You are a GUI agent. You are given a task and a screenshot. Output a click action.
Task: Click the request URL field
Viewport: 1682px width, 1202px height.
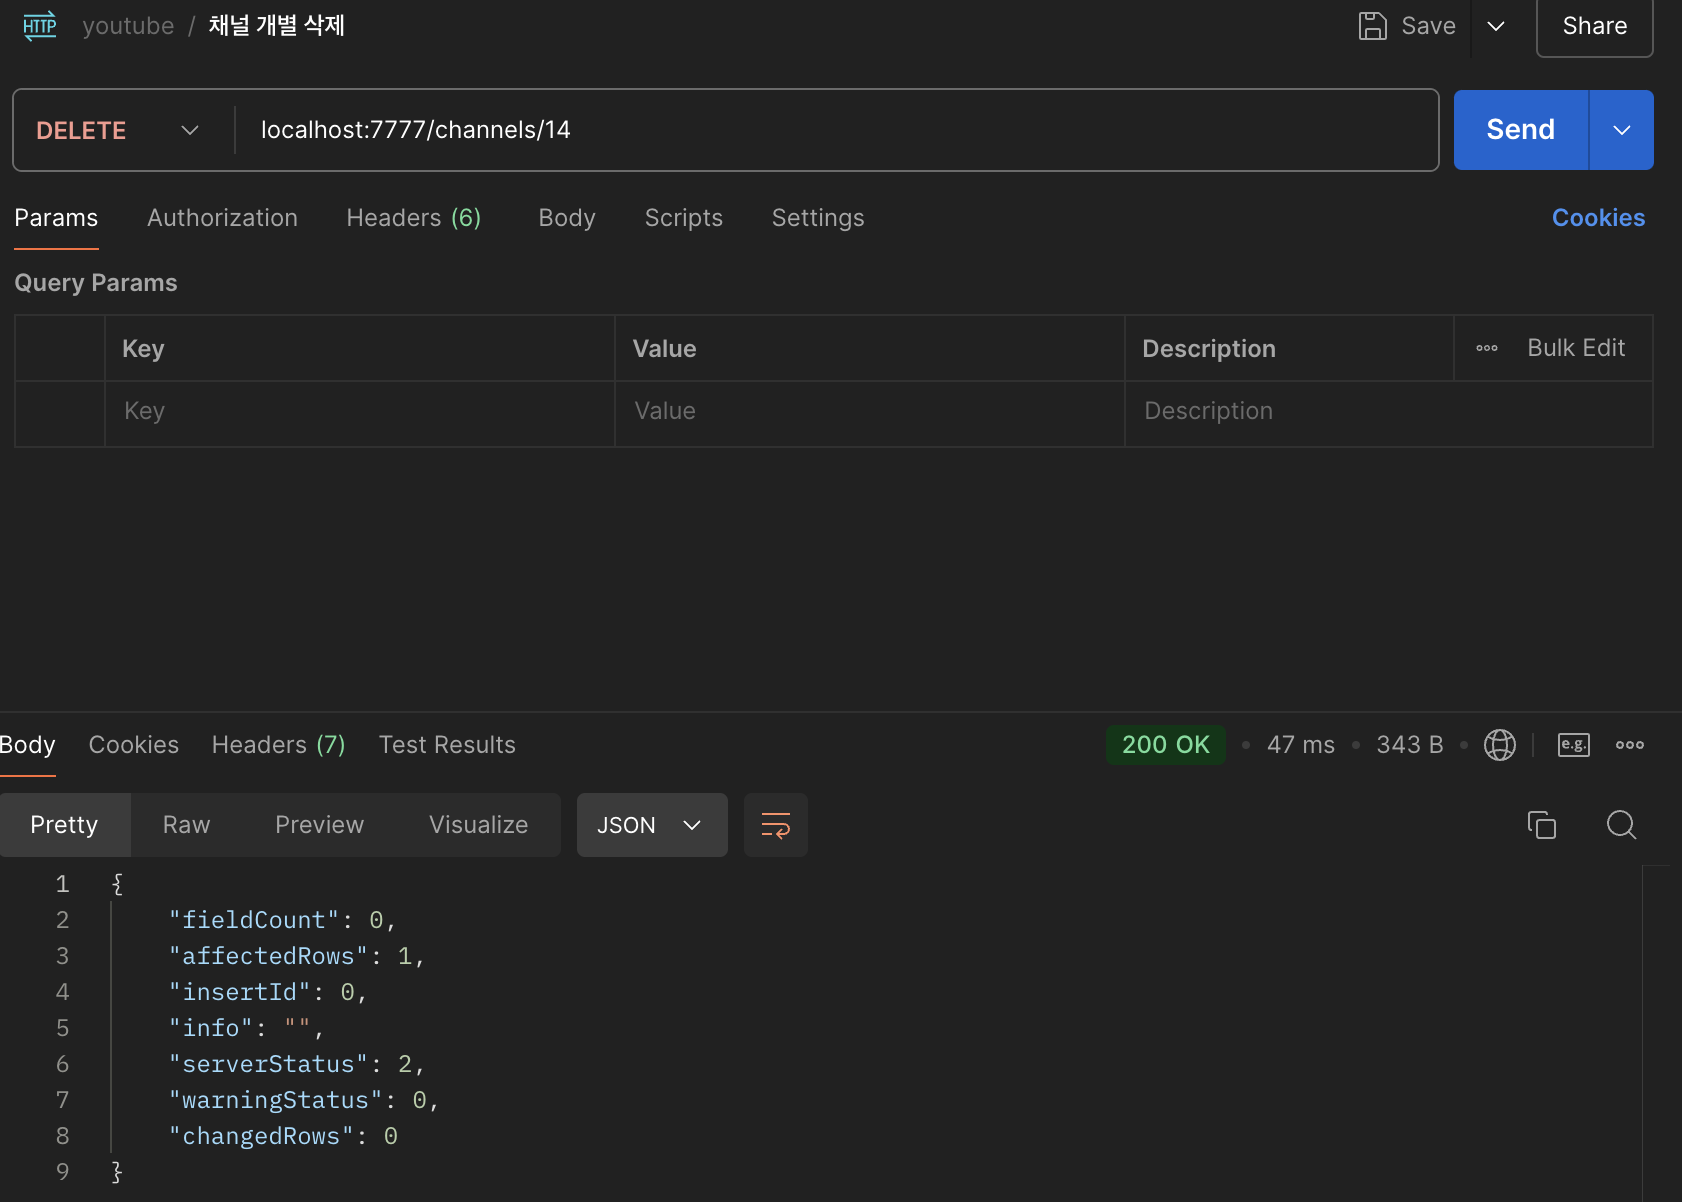836,130
